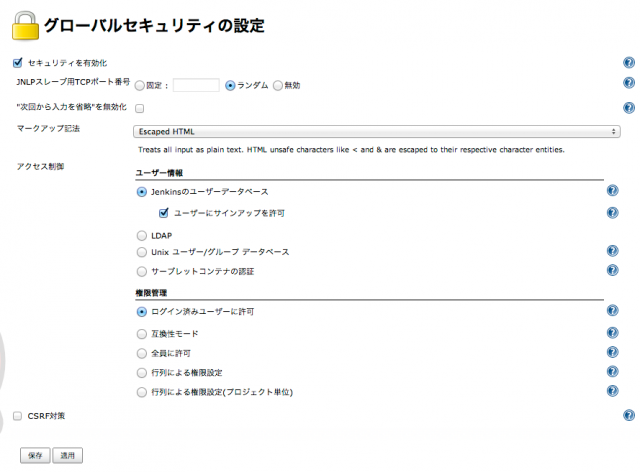Viewport: 640px width, 472px height.
Task: Check "次回から入力を省略"を無効化 box
Action: (140, 108)
